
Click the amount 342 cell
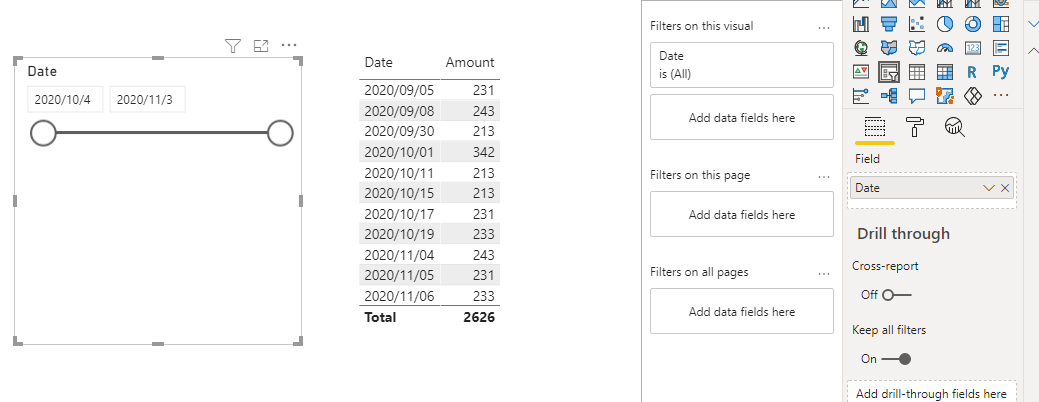[484, 152]
